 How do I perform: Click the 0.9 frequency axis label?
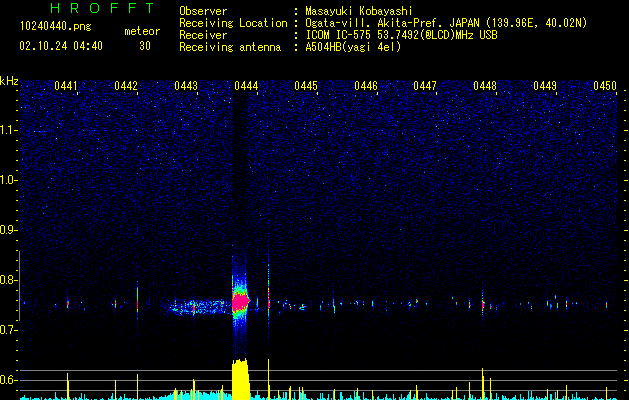click(9, 230)
